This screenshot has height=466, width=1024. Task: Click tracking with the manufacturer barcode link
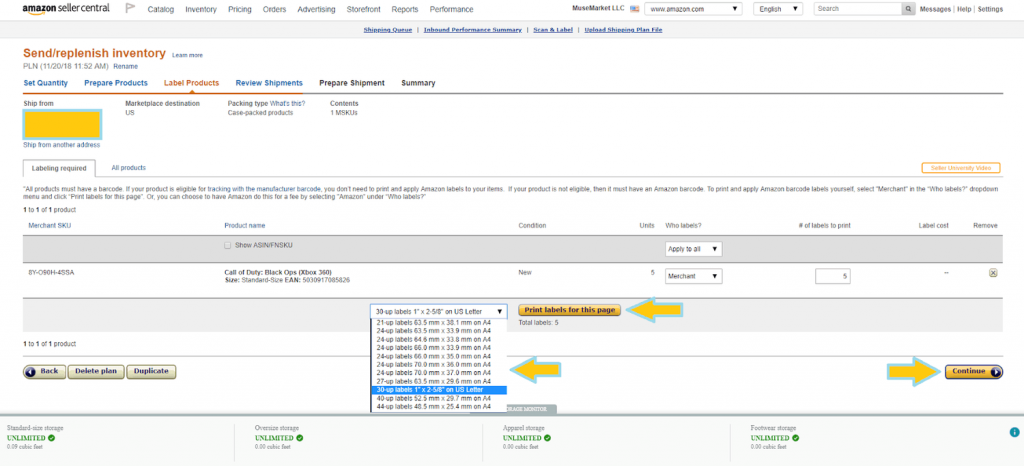coord(264,189)
